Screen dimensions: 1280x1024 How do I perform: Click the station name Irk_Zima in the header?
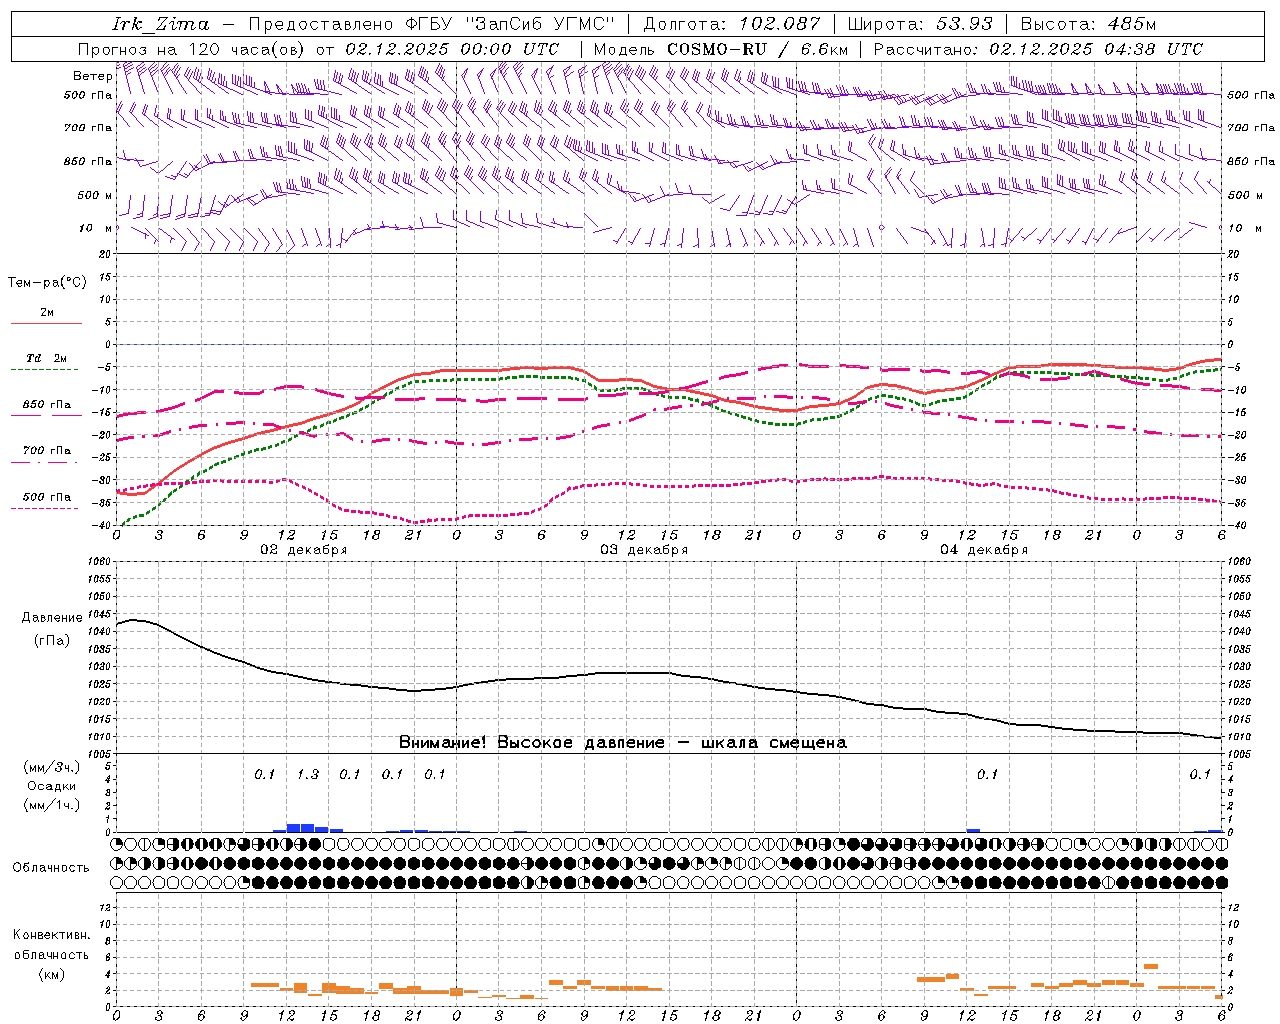pyautogui.click(x=161, y=24)
